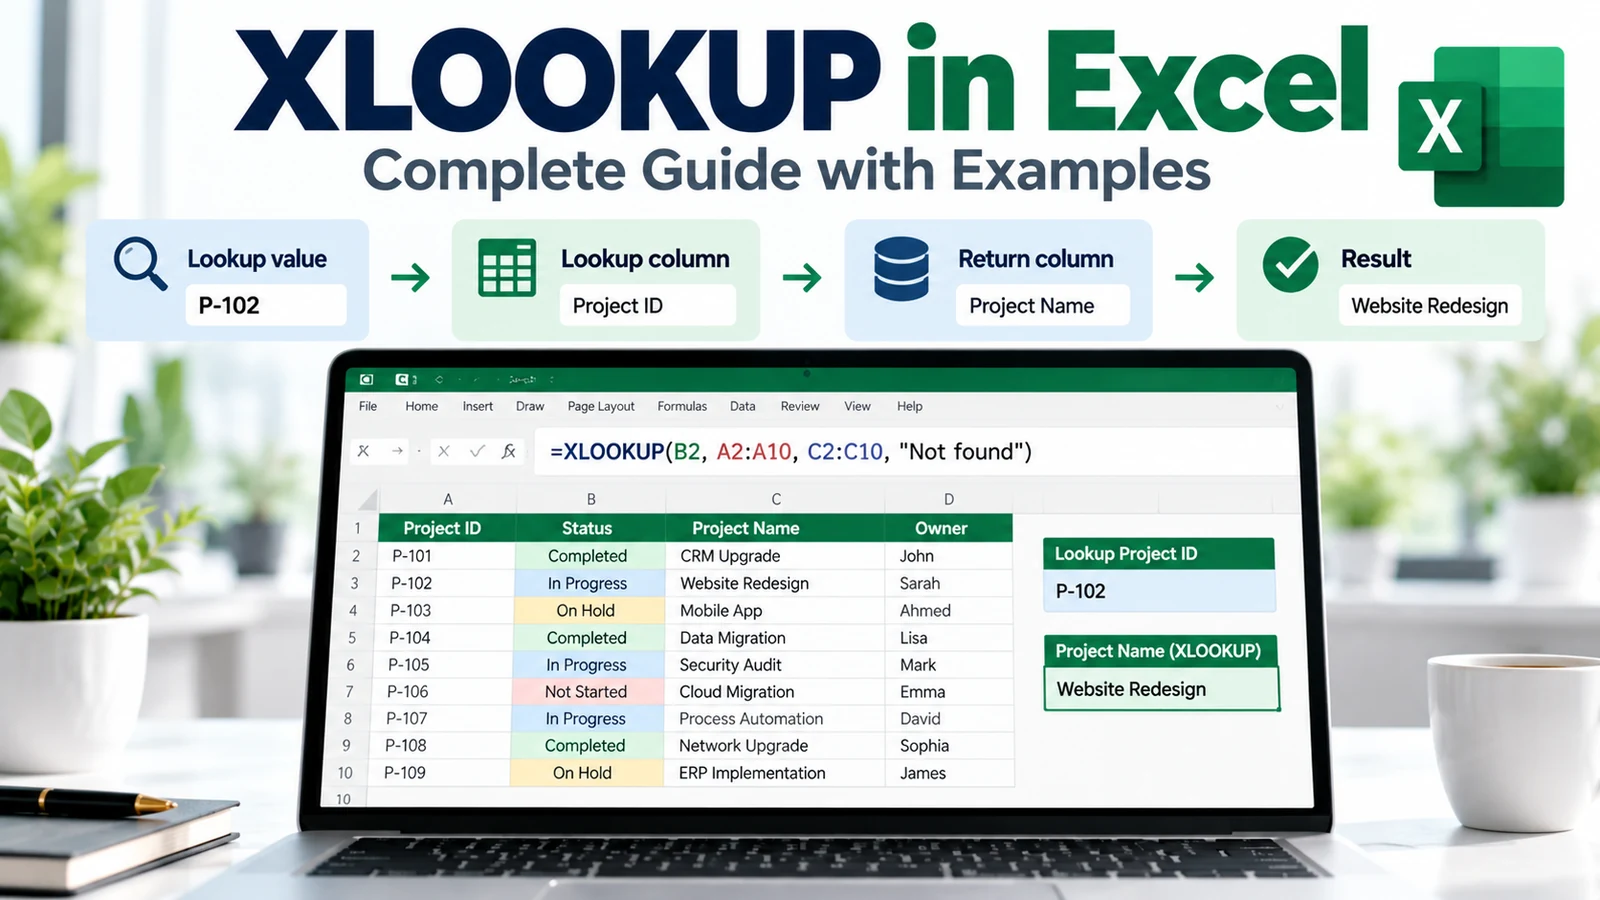The height and width of the screenshot is (900, 1600).
Task: Click the Project Name (XLOOKUP) label cell
Action: click(x=1160, y=651)
